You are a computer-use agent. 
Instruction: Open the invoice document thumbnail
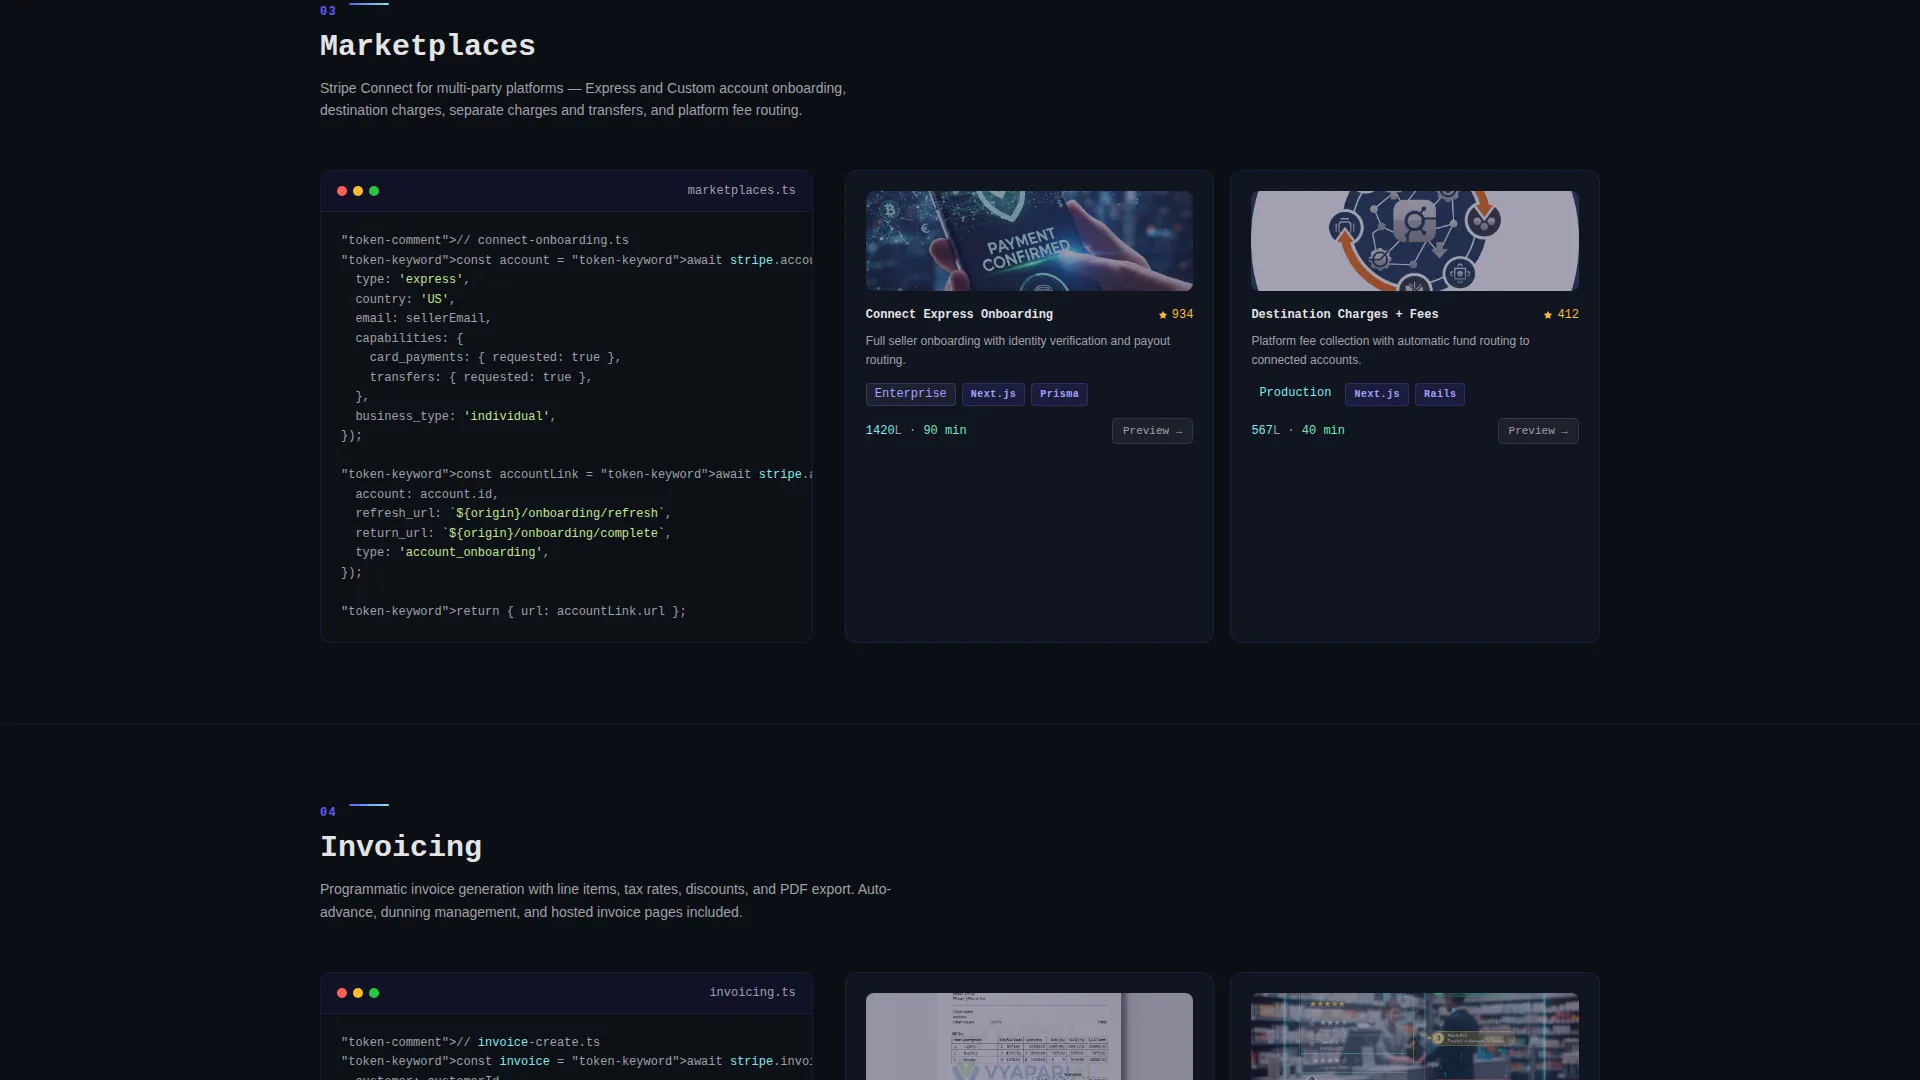(1029, 1036)
